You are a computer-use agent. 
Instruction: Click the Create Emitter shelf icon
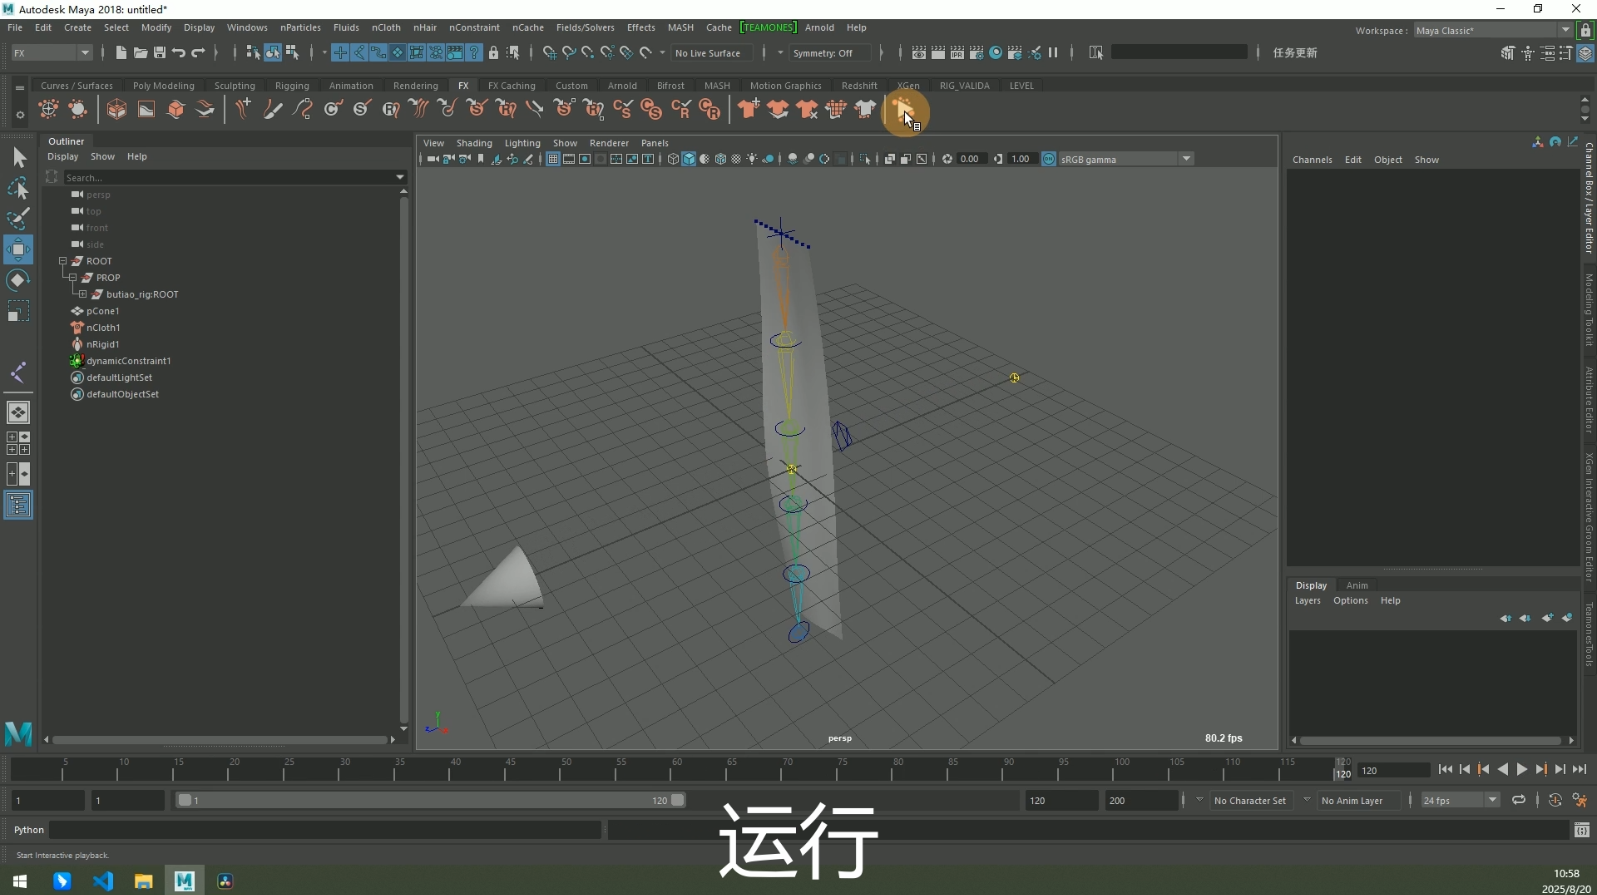tap(48, 109)
